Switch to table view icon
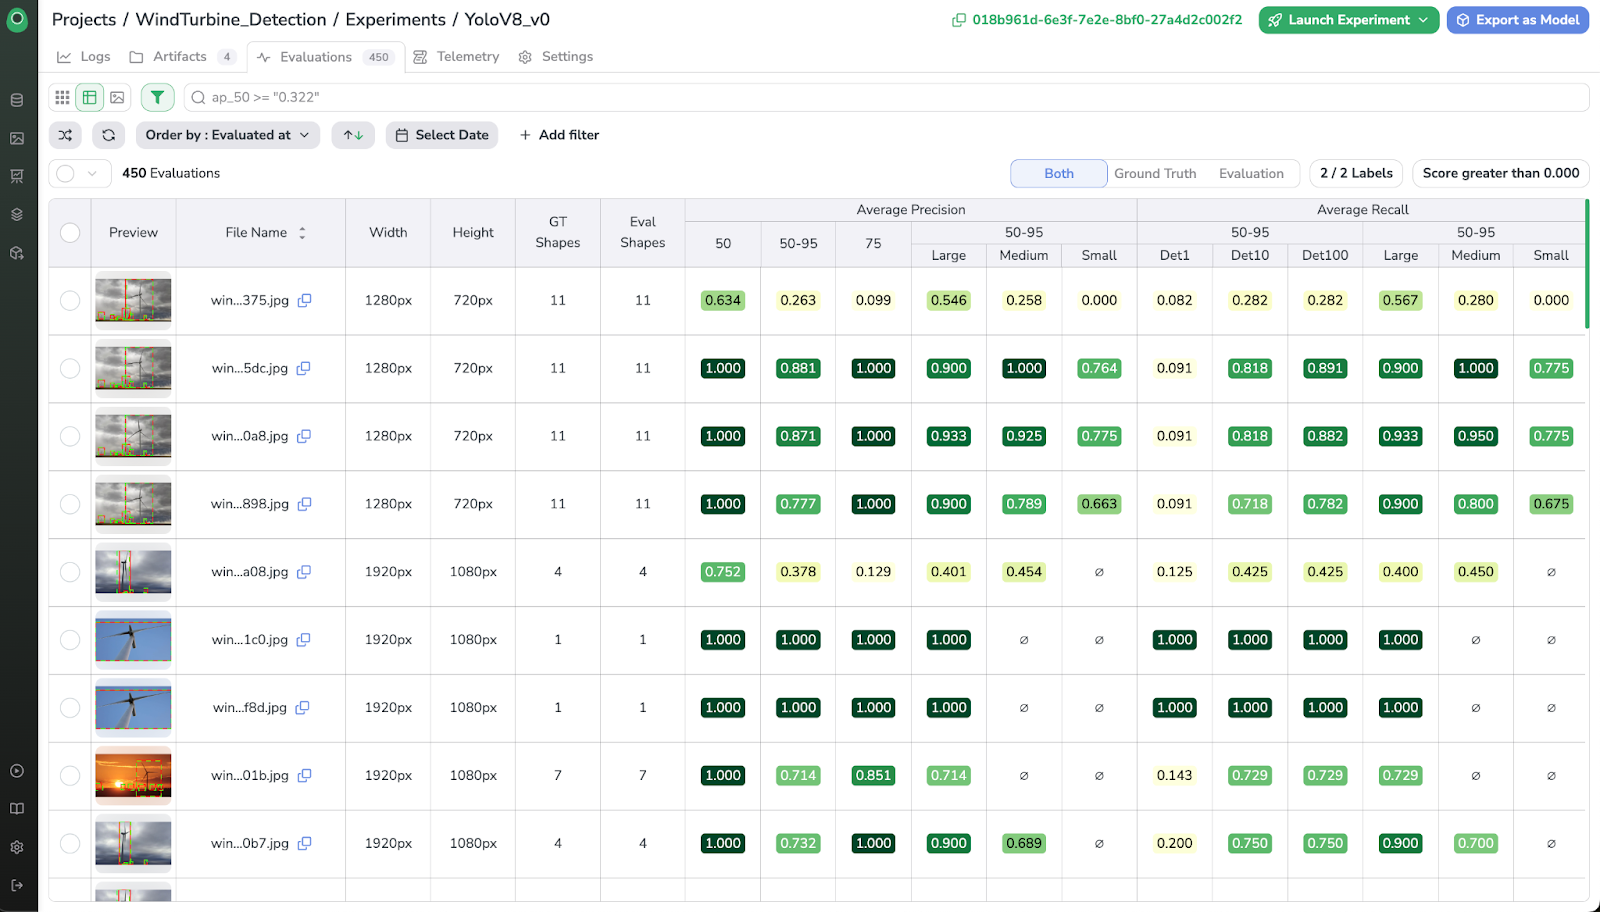 coord(90,97)
